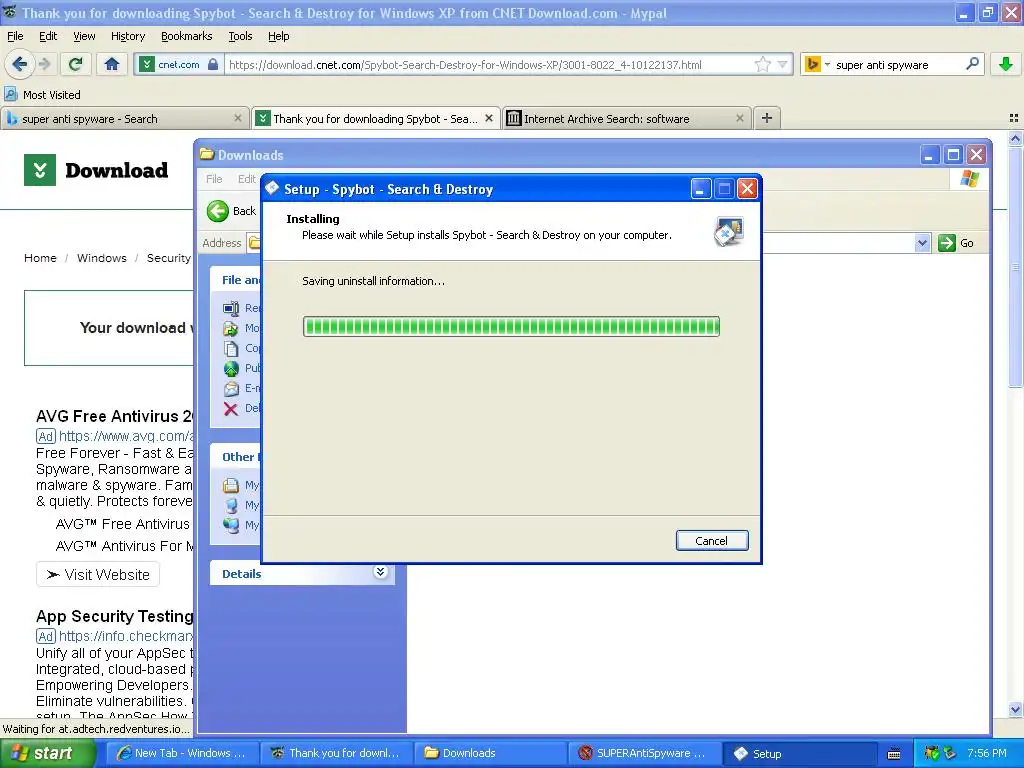Go to the browser Home page icon

pos(112,64)
